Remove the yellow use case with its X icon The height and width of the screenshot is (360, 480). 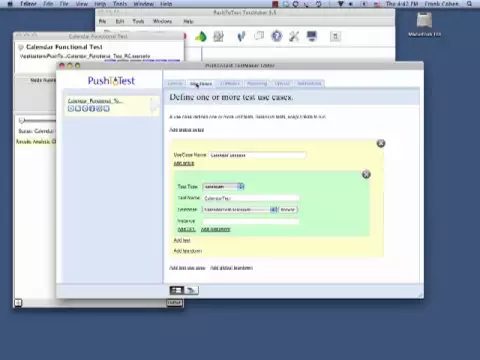pos(381,143)
